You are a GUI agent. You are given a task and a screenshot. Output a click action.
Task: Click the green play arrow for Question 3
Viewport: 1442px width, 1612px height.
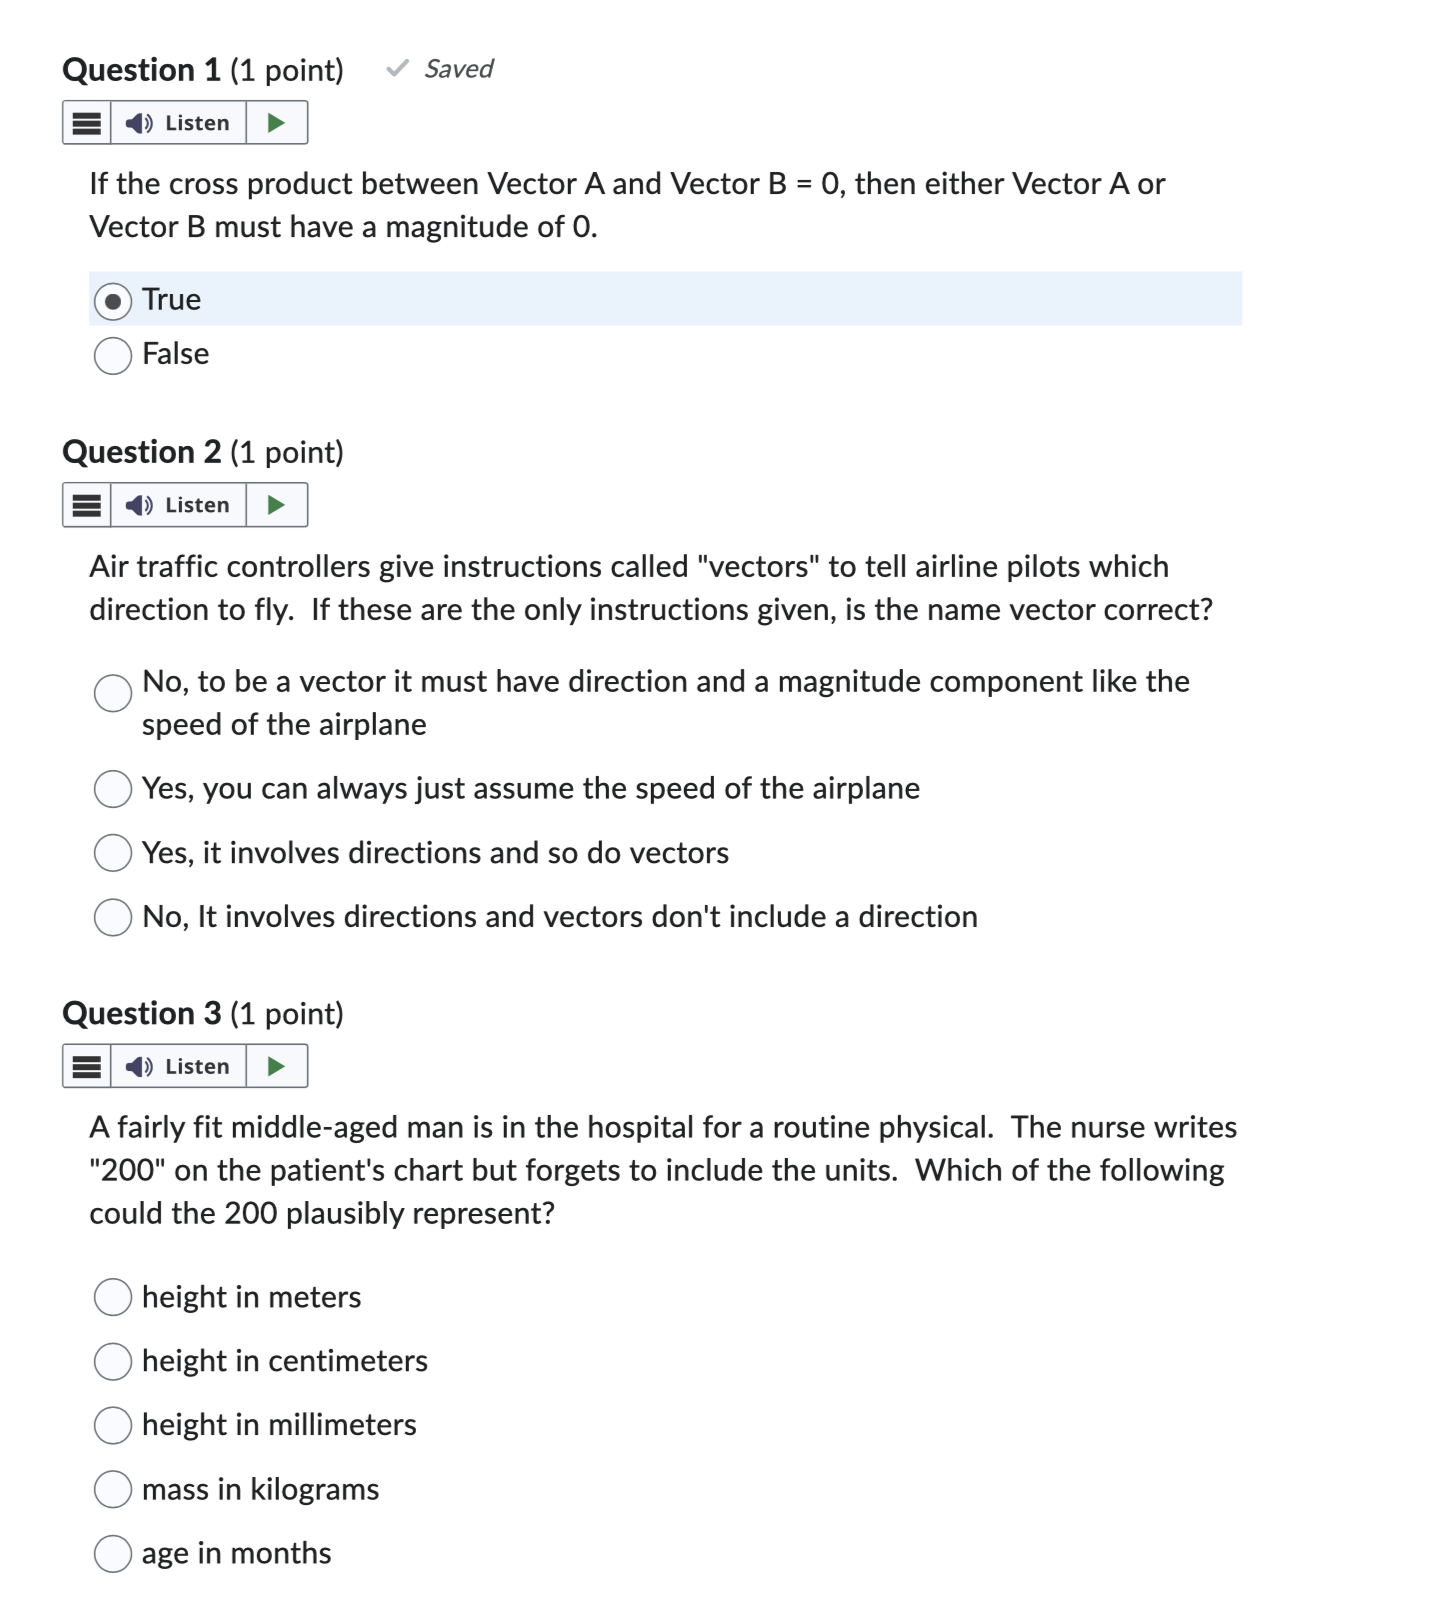coord(277,1066)
